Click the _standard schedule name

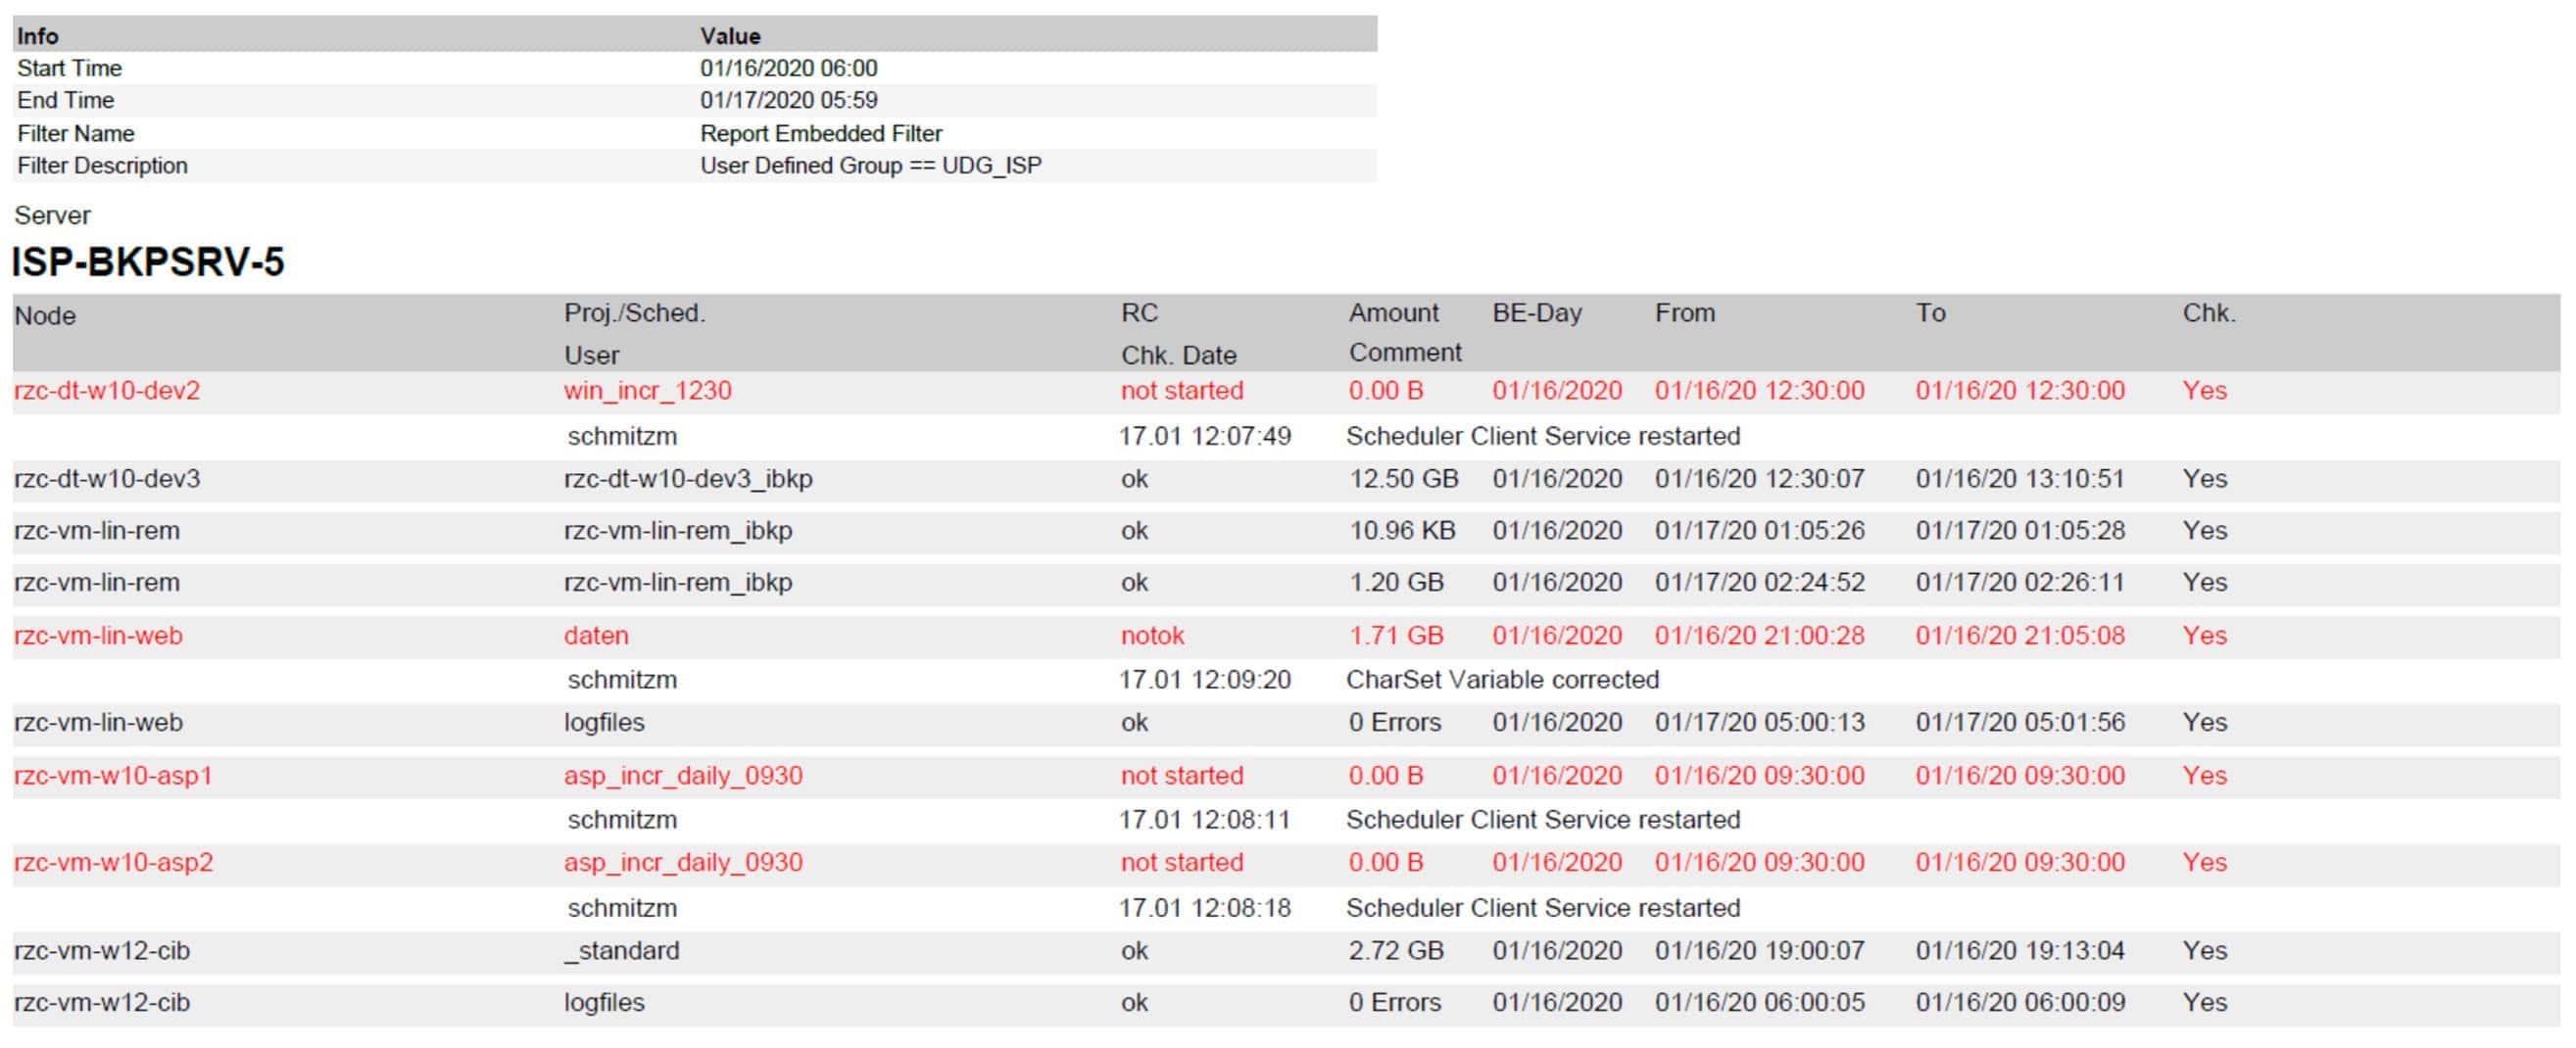(621, 951)
